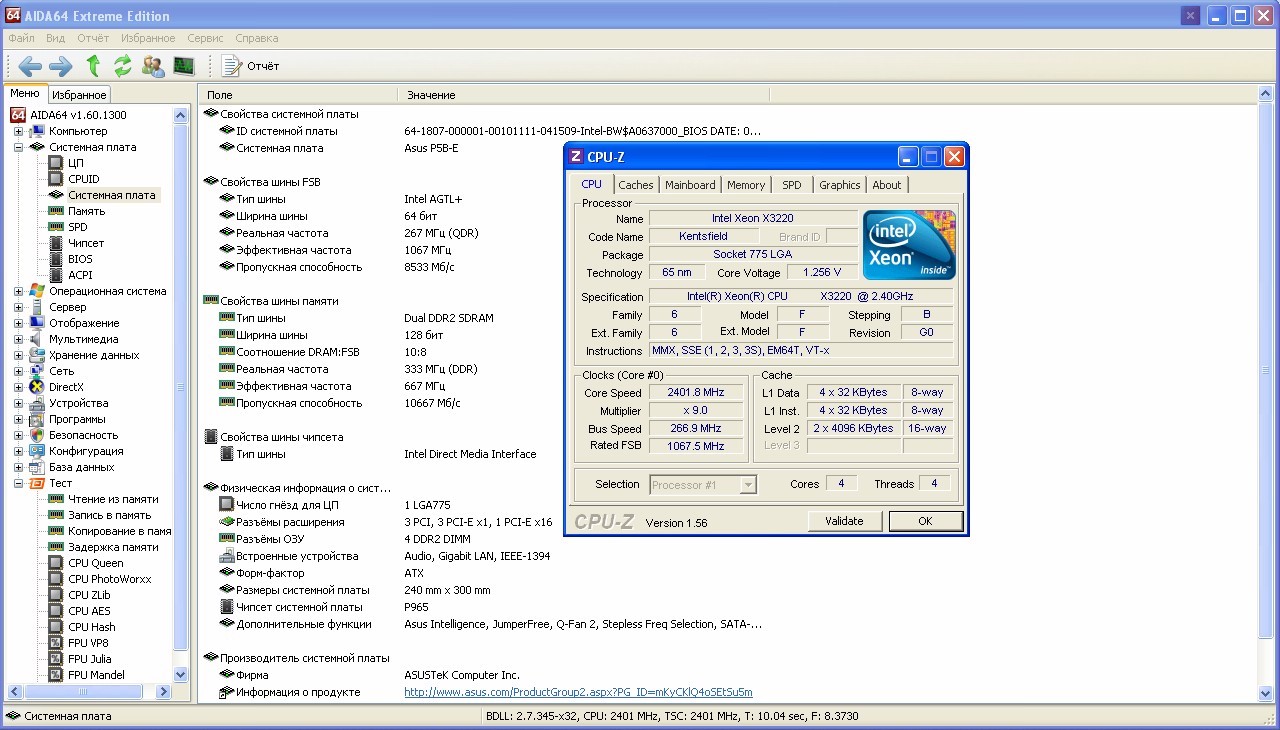Select ЦП in the sidebar tree
Image resolution: width=1280 pixels, height=730 pixels.
point(76,163)
